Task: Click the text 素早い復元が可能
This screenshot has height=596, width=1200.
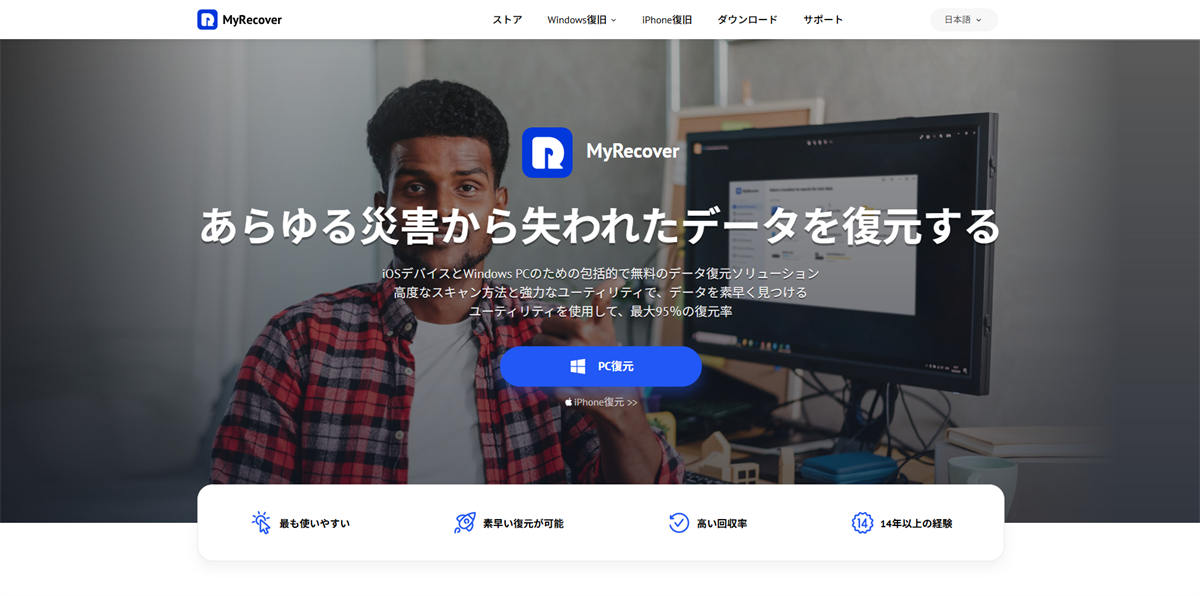Action: (x=523, y=523)
